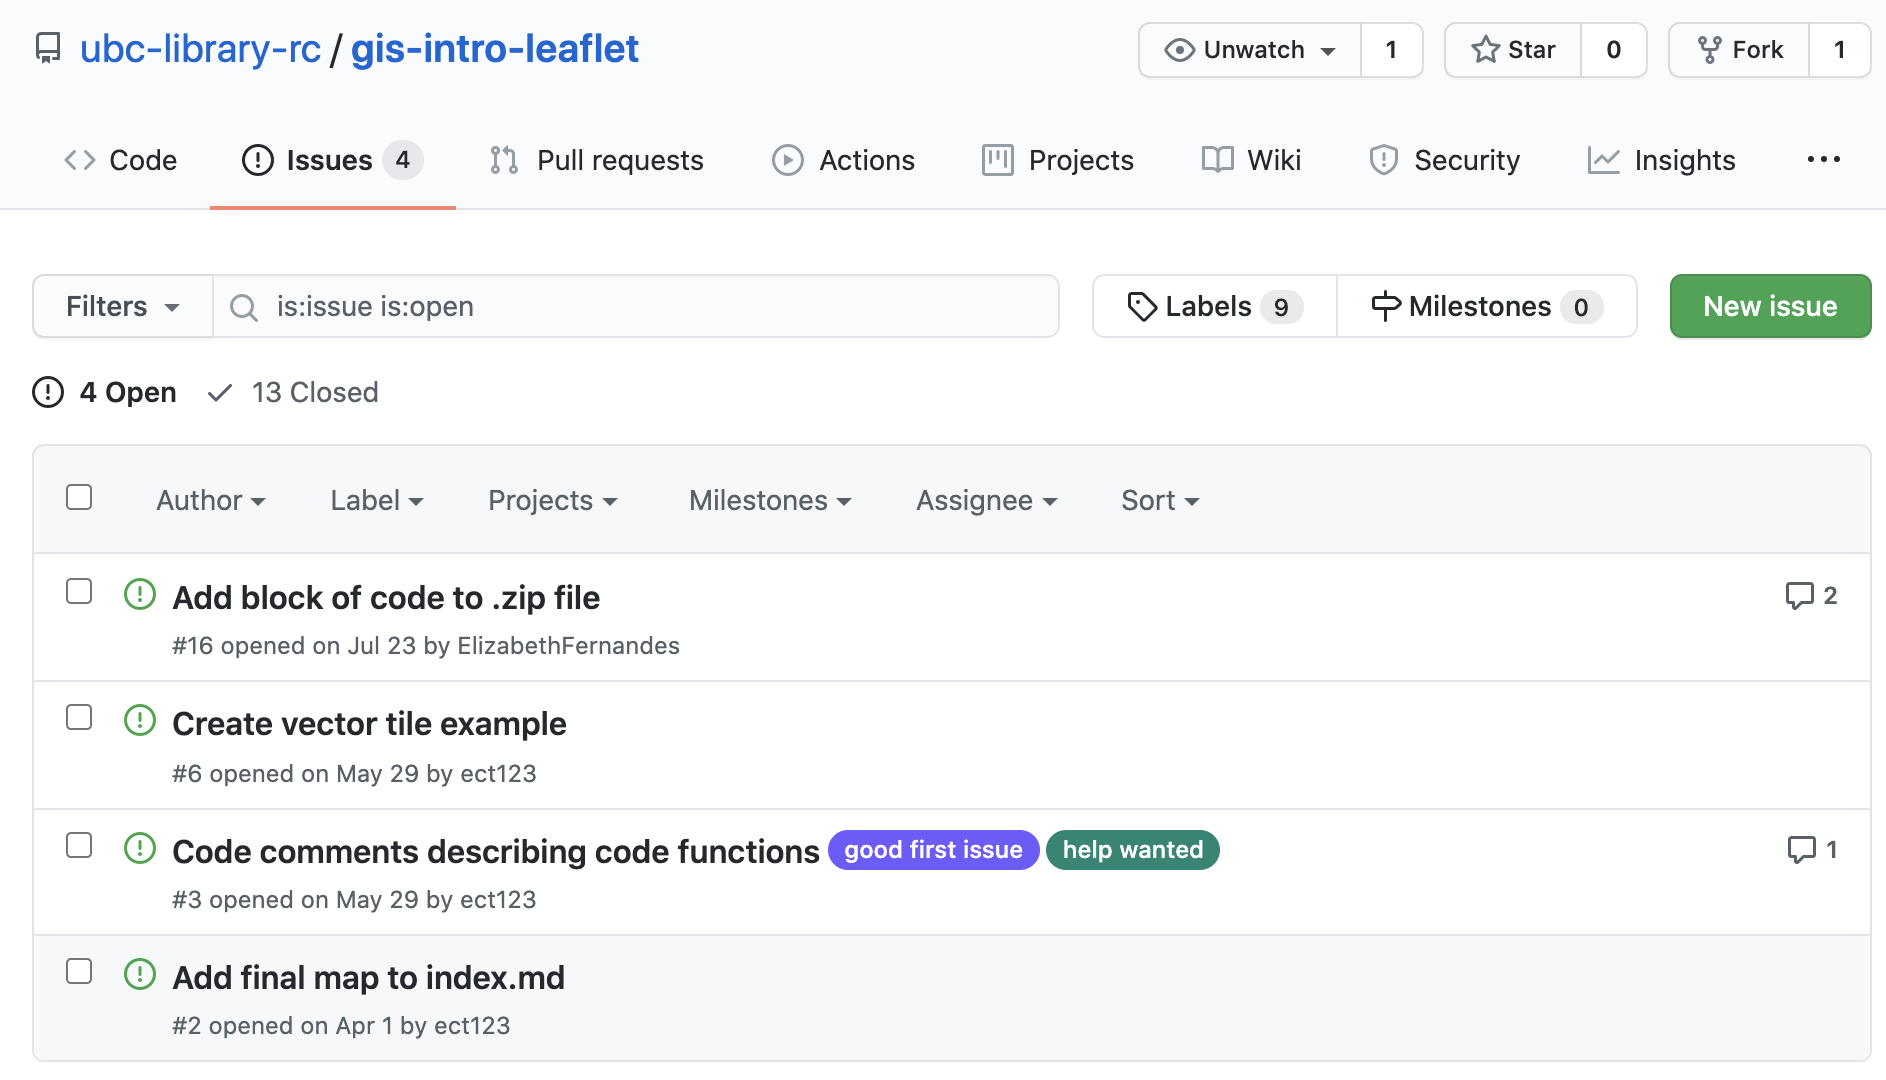Expand the Projects filter dropdown

pyautogui.click(x=553, y=500)
